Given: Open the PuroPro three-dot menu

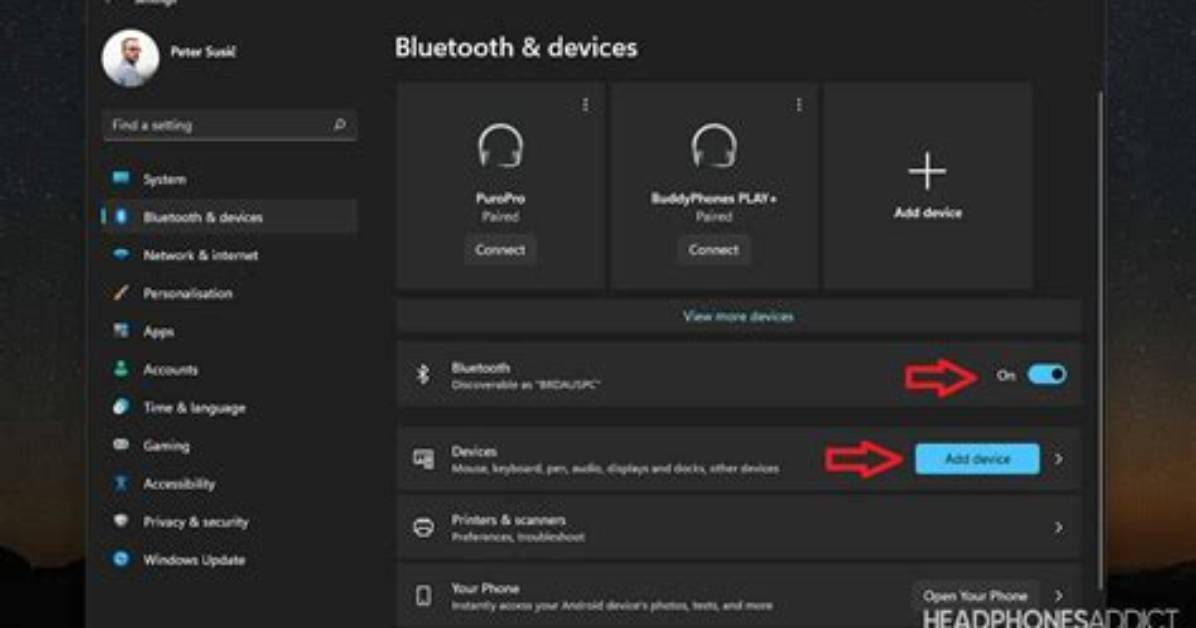Looking at the screenshot, I should click(x=585, y=105).
